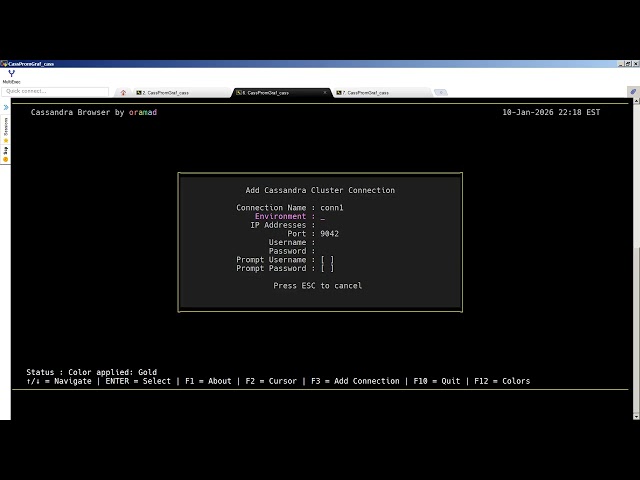
Task: Click the Username label in dialog
Action: coord(287,242)
